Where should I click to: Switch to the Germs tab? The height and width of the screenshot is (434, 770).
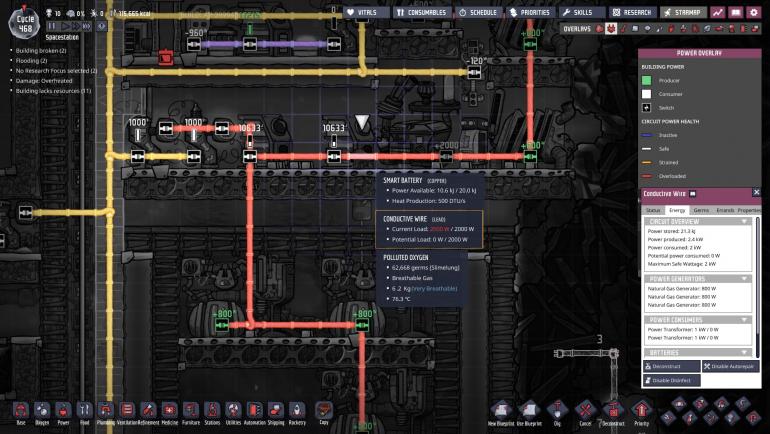click(701, 210)
